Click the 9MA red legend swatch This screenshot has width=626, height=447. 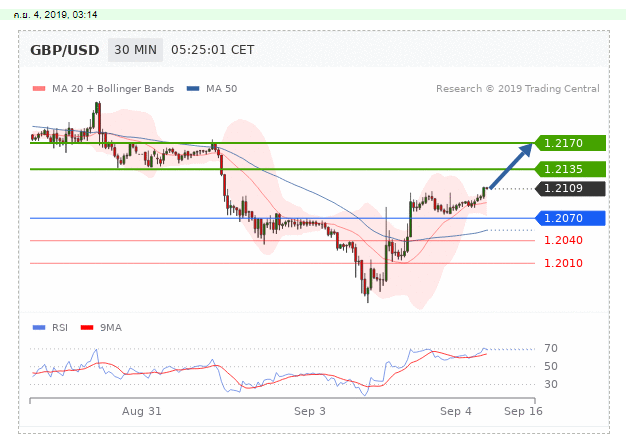coord(87,328)
